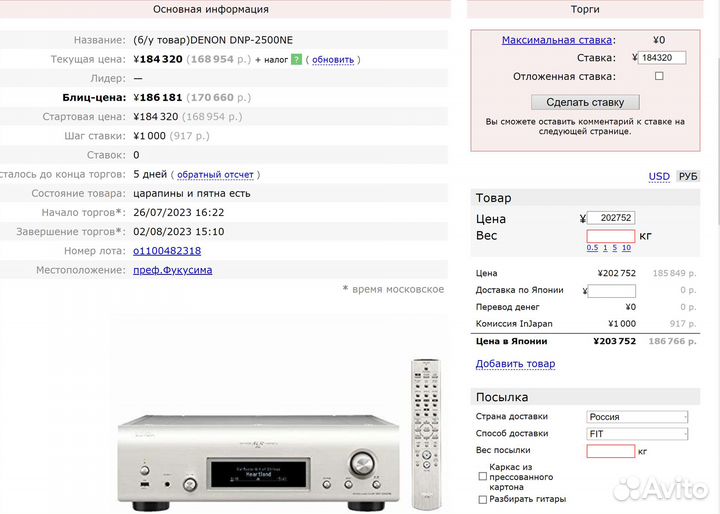The image size is (720, 514).
Task: Click the end time '02/08/2023 15:10'
Action: click(x=179, y=232)
